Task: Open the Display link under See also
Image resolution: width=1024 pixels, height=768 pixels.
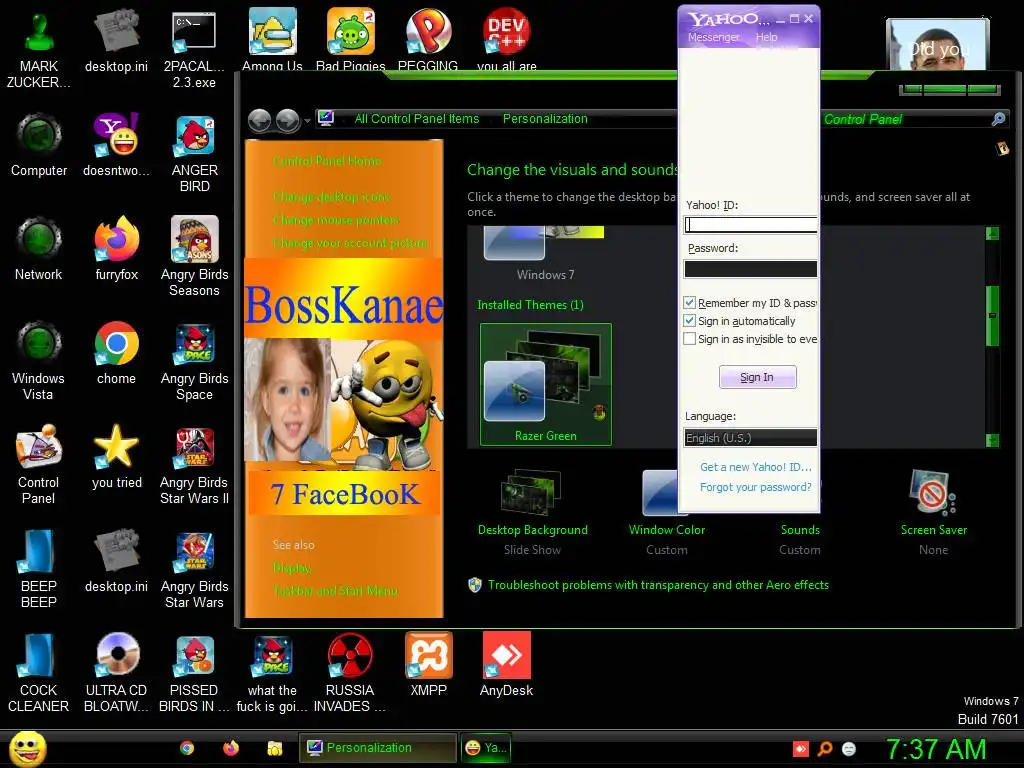Action: [x=292, y=568]
